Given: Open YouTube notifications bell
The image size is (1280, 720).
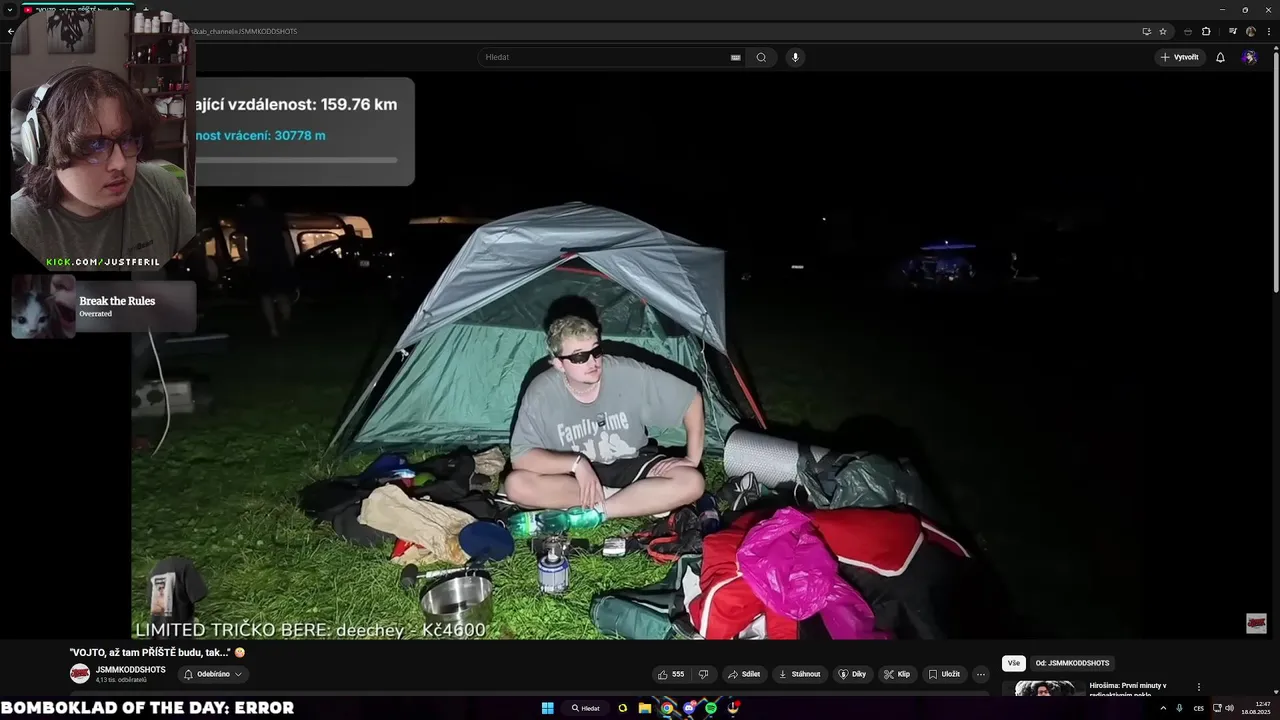Looking at the screenshot, I should (1220, 57).
